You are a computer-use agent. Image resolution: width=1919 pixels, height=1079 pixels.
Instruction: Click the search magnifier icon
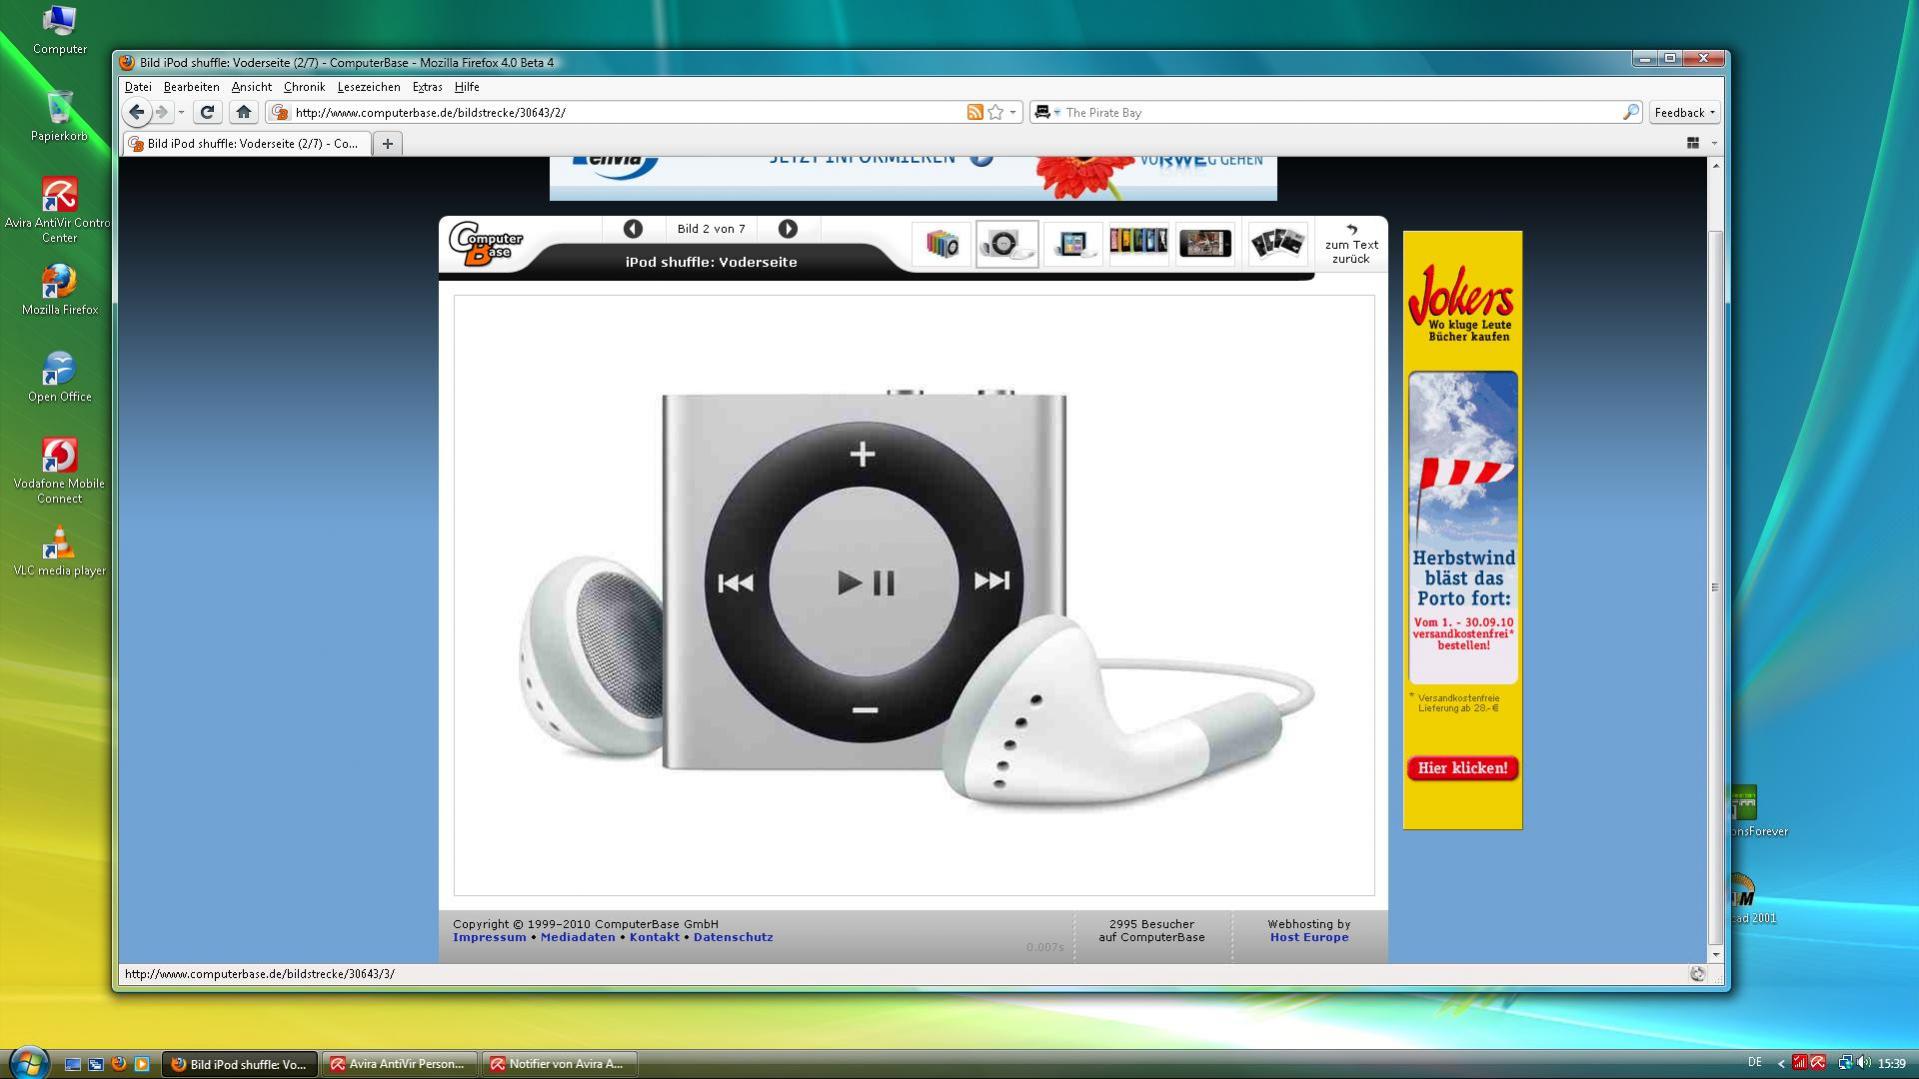1630,112
